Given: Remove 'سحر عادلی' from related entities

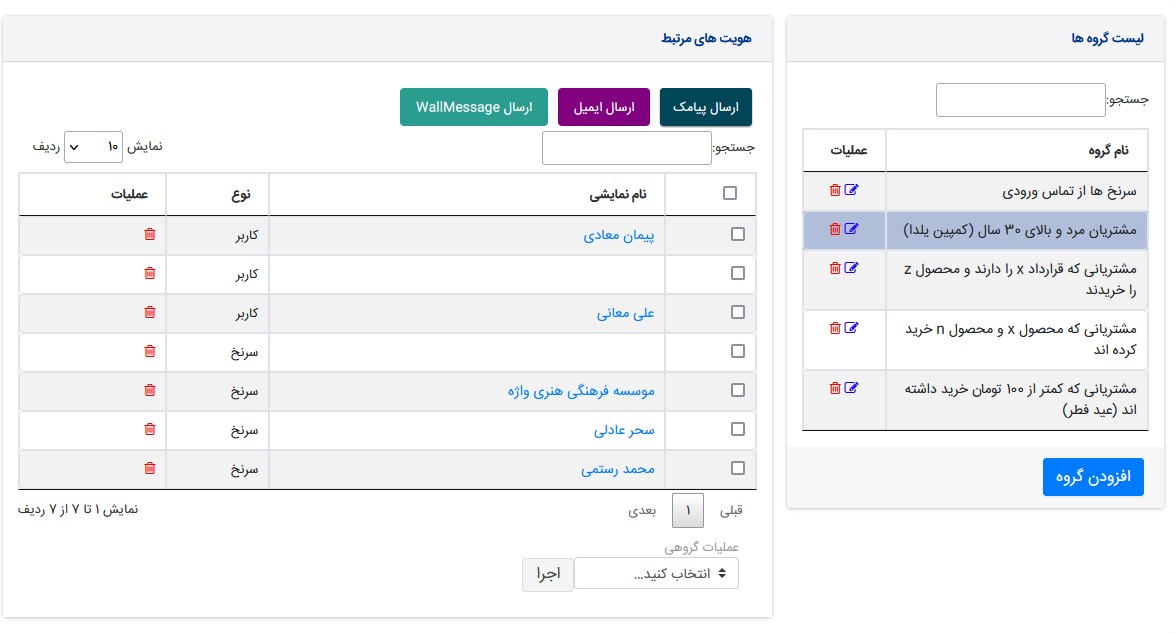Looking at the screenshot, I should (150, 429).
